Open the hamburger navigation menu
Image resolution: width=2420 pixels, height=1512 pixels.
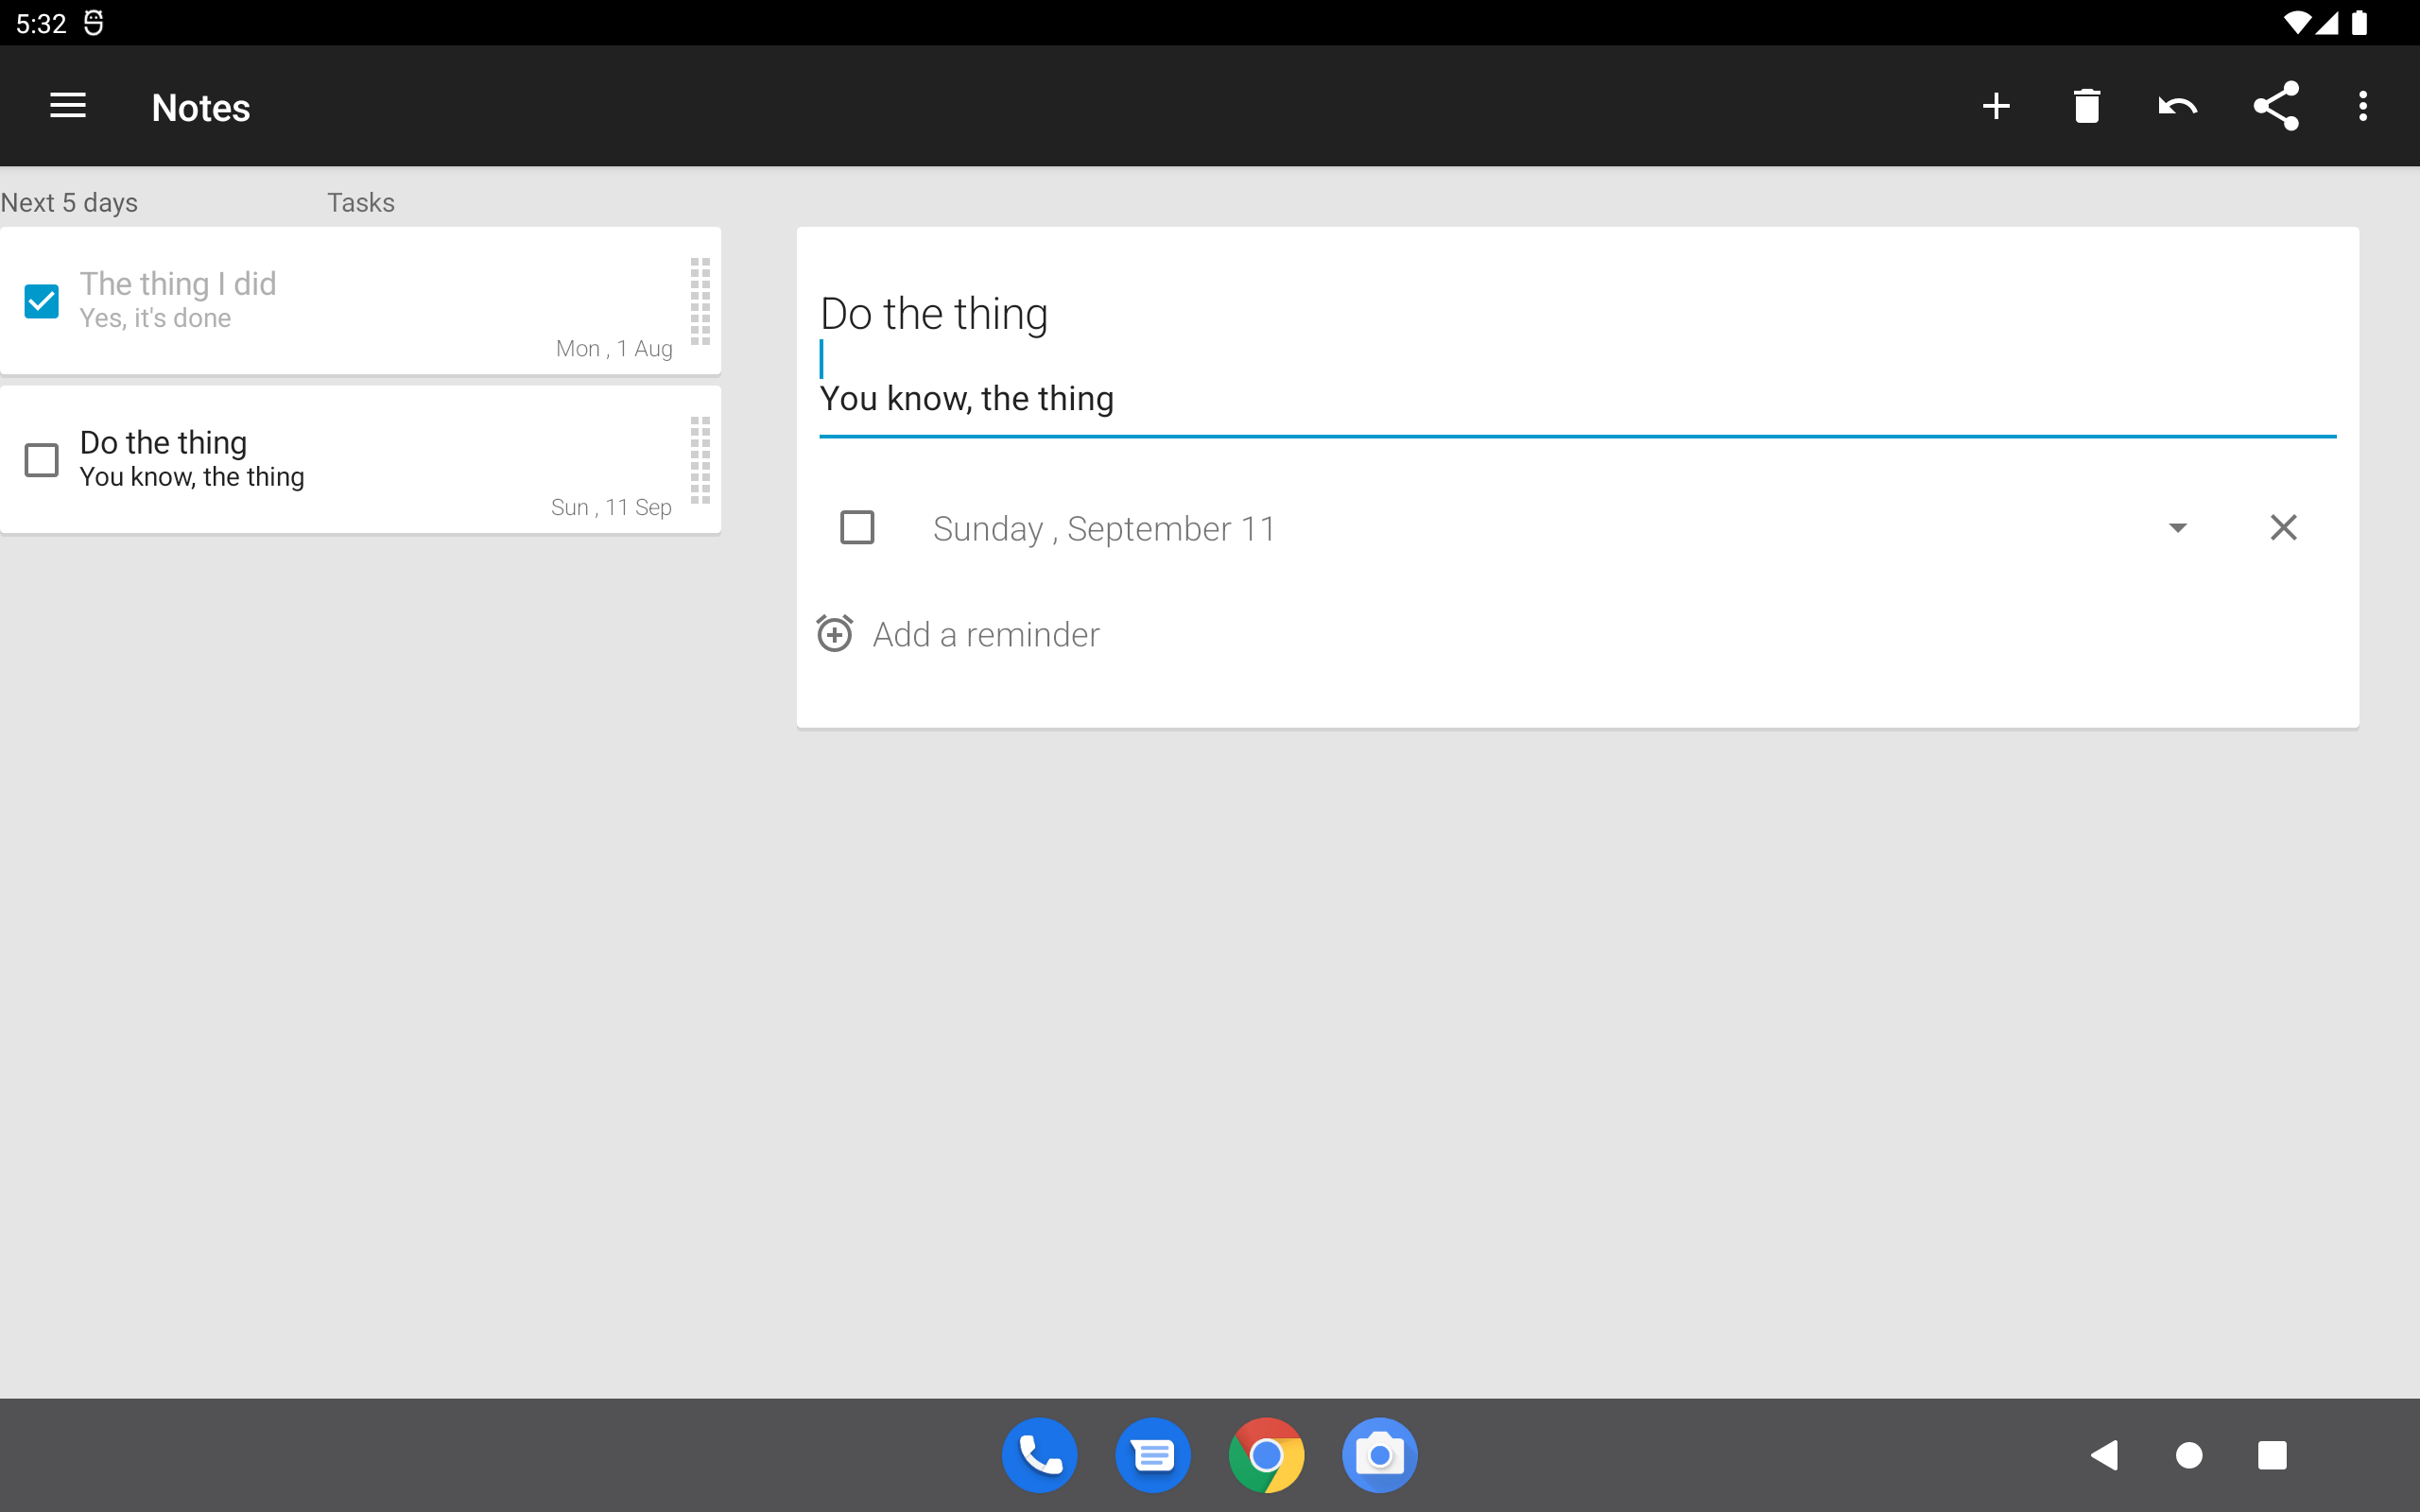point(68,106)
